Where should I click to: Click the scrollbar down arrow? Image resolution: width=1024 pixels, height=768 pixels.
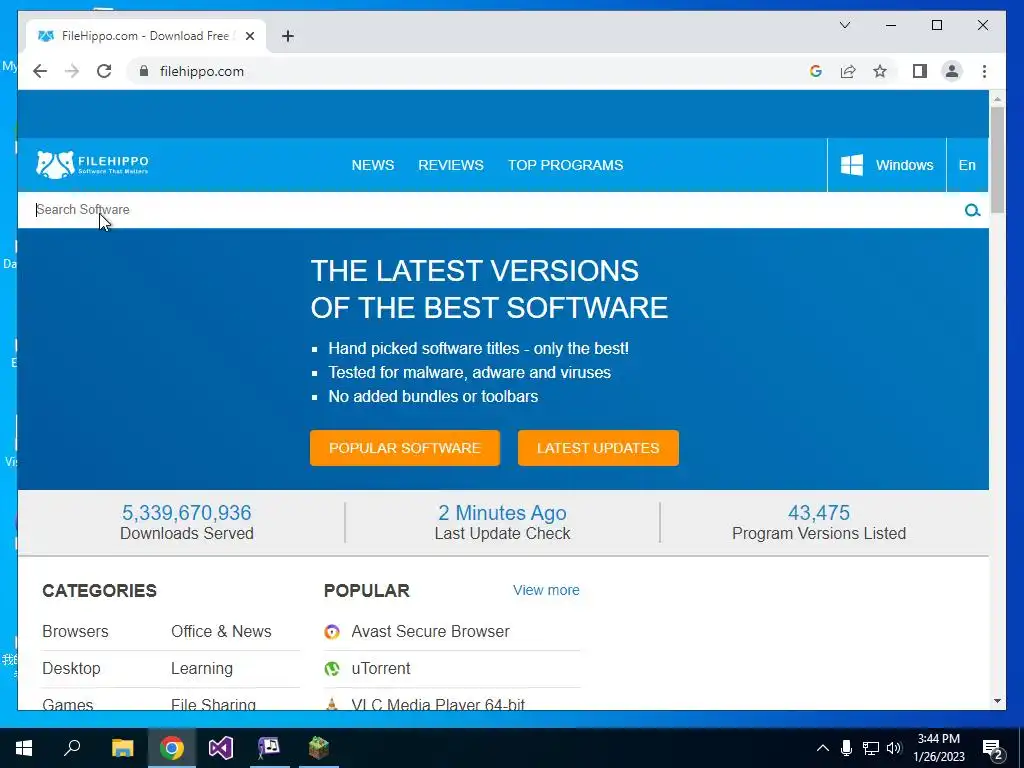pyautogui.click(x=997, y=701)
